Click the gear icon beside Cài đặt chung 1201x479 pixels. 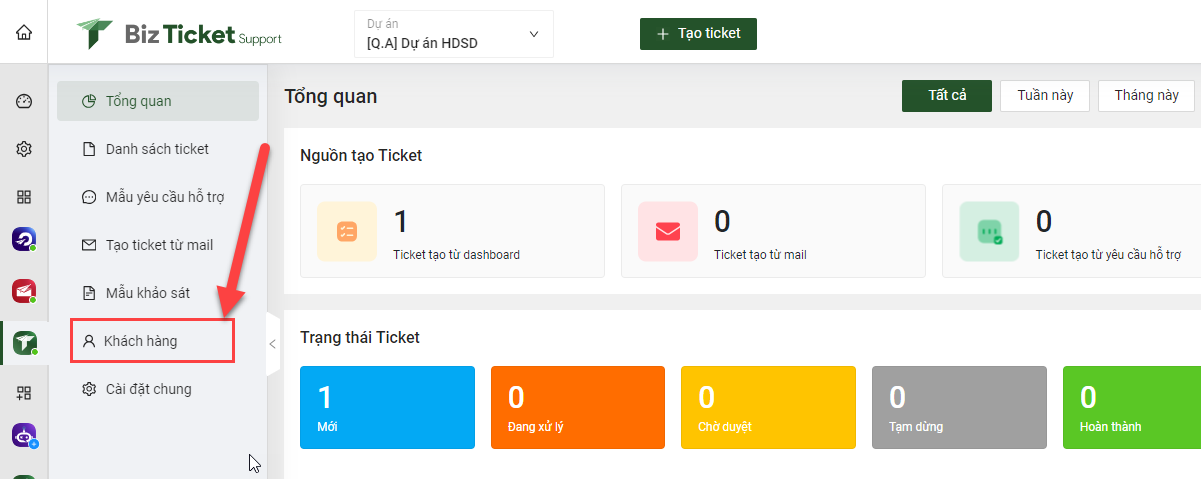[88, 389]
